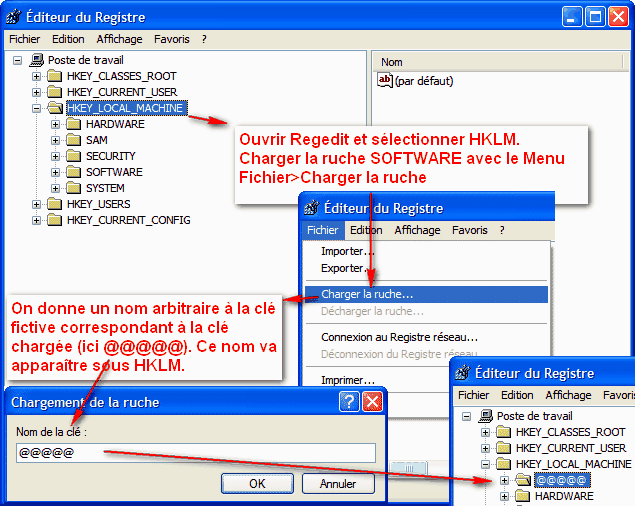Open Fichier menu in main Registry Editor window
This screenshot has width=635, height=506.
(25, 39)
